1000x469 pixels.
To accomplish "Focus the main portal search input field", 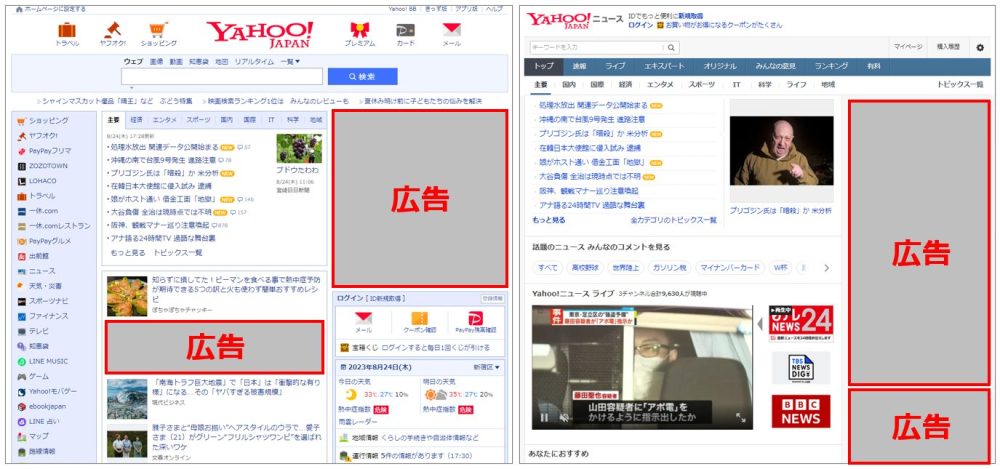I will [x=222, y=77].
